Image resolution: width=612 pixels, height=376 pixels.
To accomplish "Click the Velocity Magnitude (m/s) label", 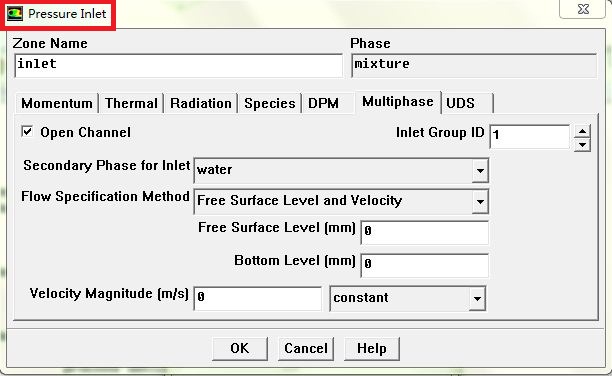I will [109, 294].
